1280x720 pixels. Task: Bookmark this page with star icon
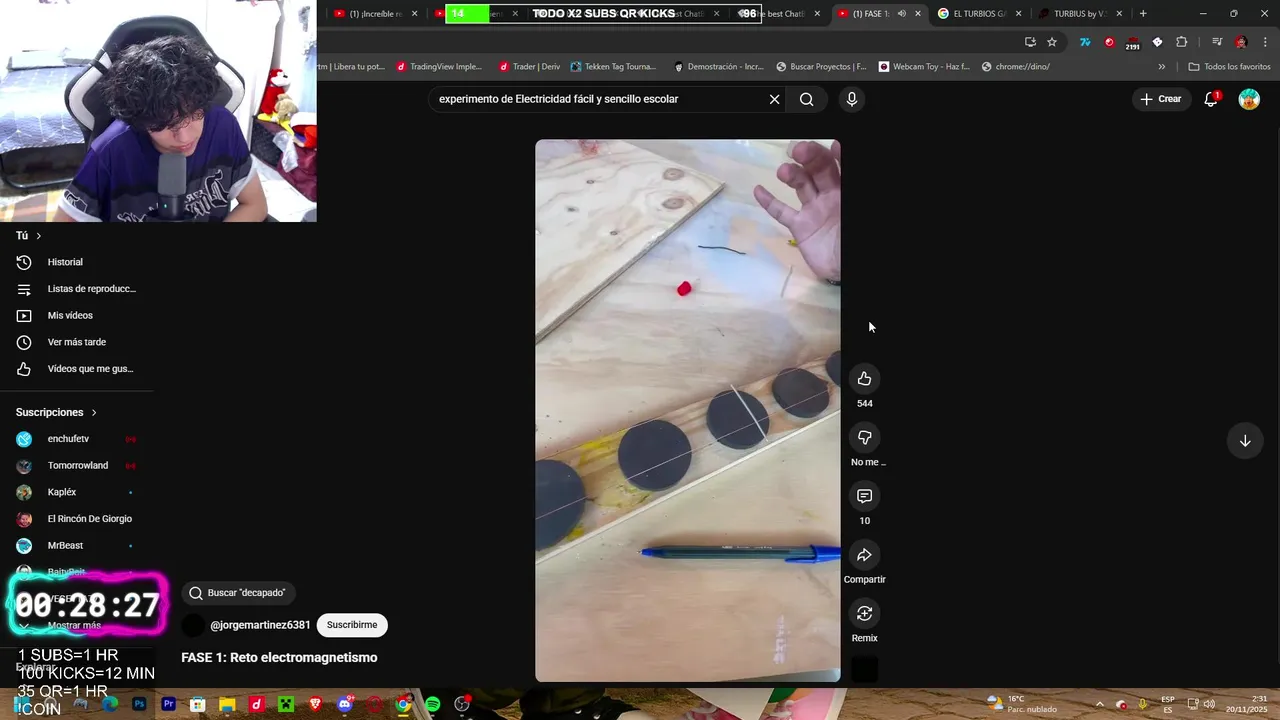click(x=1052, y=42)
